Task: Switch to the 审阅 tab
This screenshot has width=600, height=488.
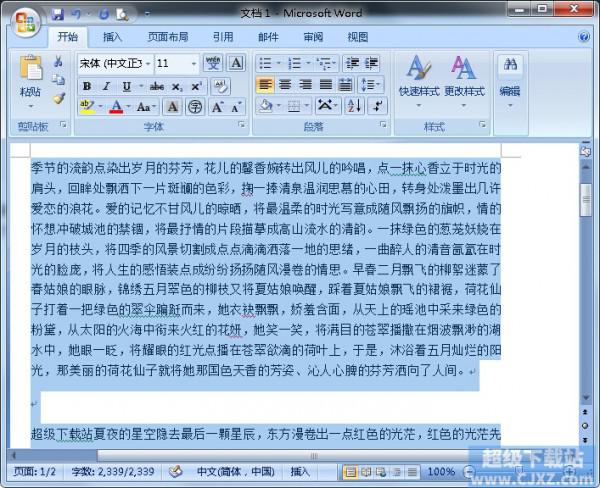Action: 313,37
